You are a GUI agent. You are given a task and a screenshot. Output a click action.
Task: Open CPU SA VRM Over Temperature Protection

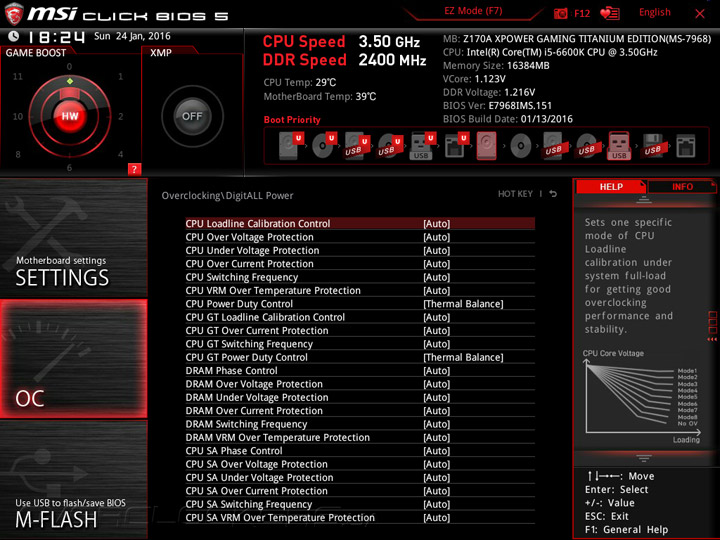pyautogui.click(x=360, y=518)
